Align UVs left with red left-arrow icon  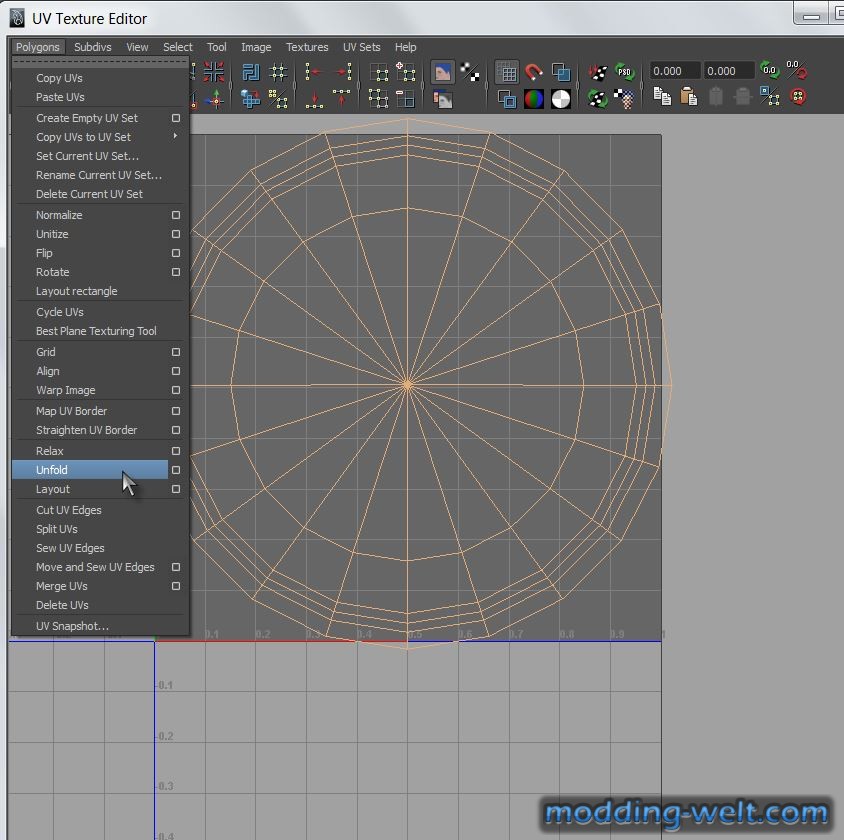tap(314, 72)
